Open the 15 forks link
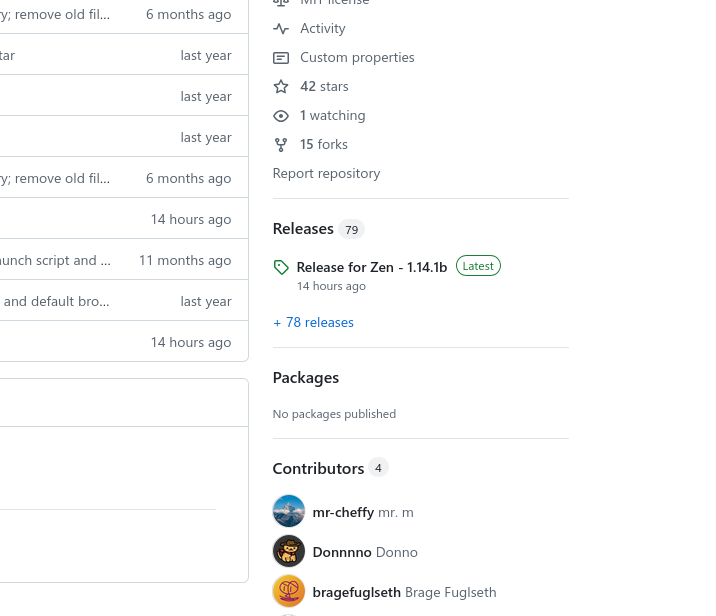This screenshot has width=716, height=616. pyautogui.click(x=324, y=144)
